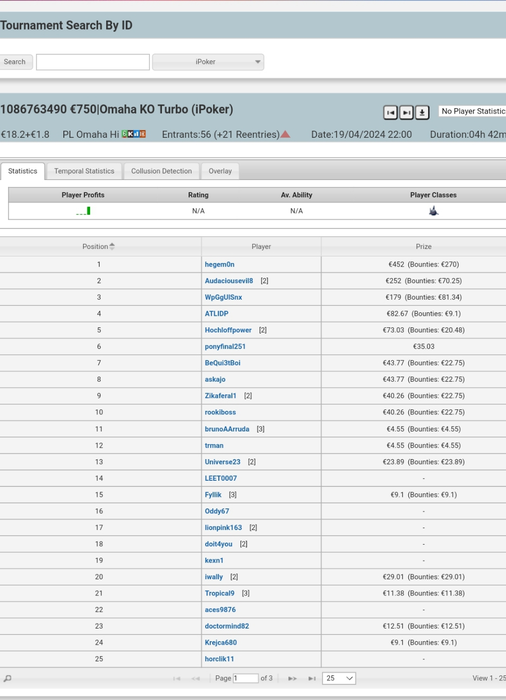
Task: Sort the table by the Position column
Action: (100, 246)
